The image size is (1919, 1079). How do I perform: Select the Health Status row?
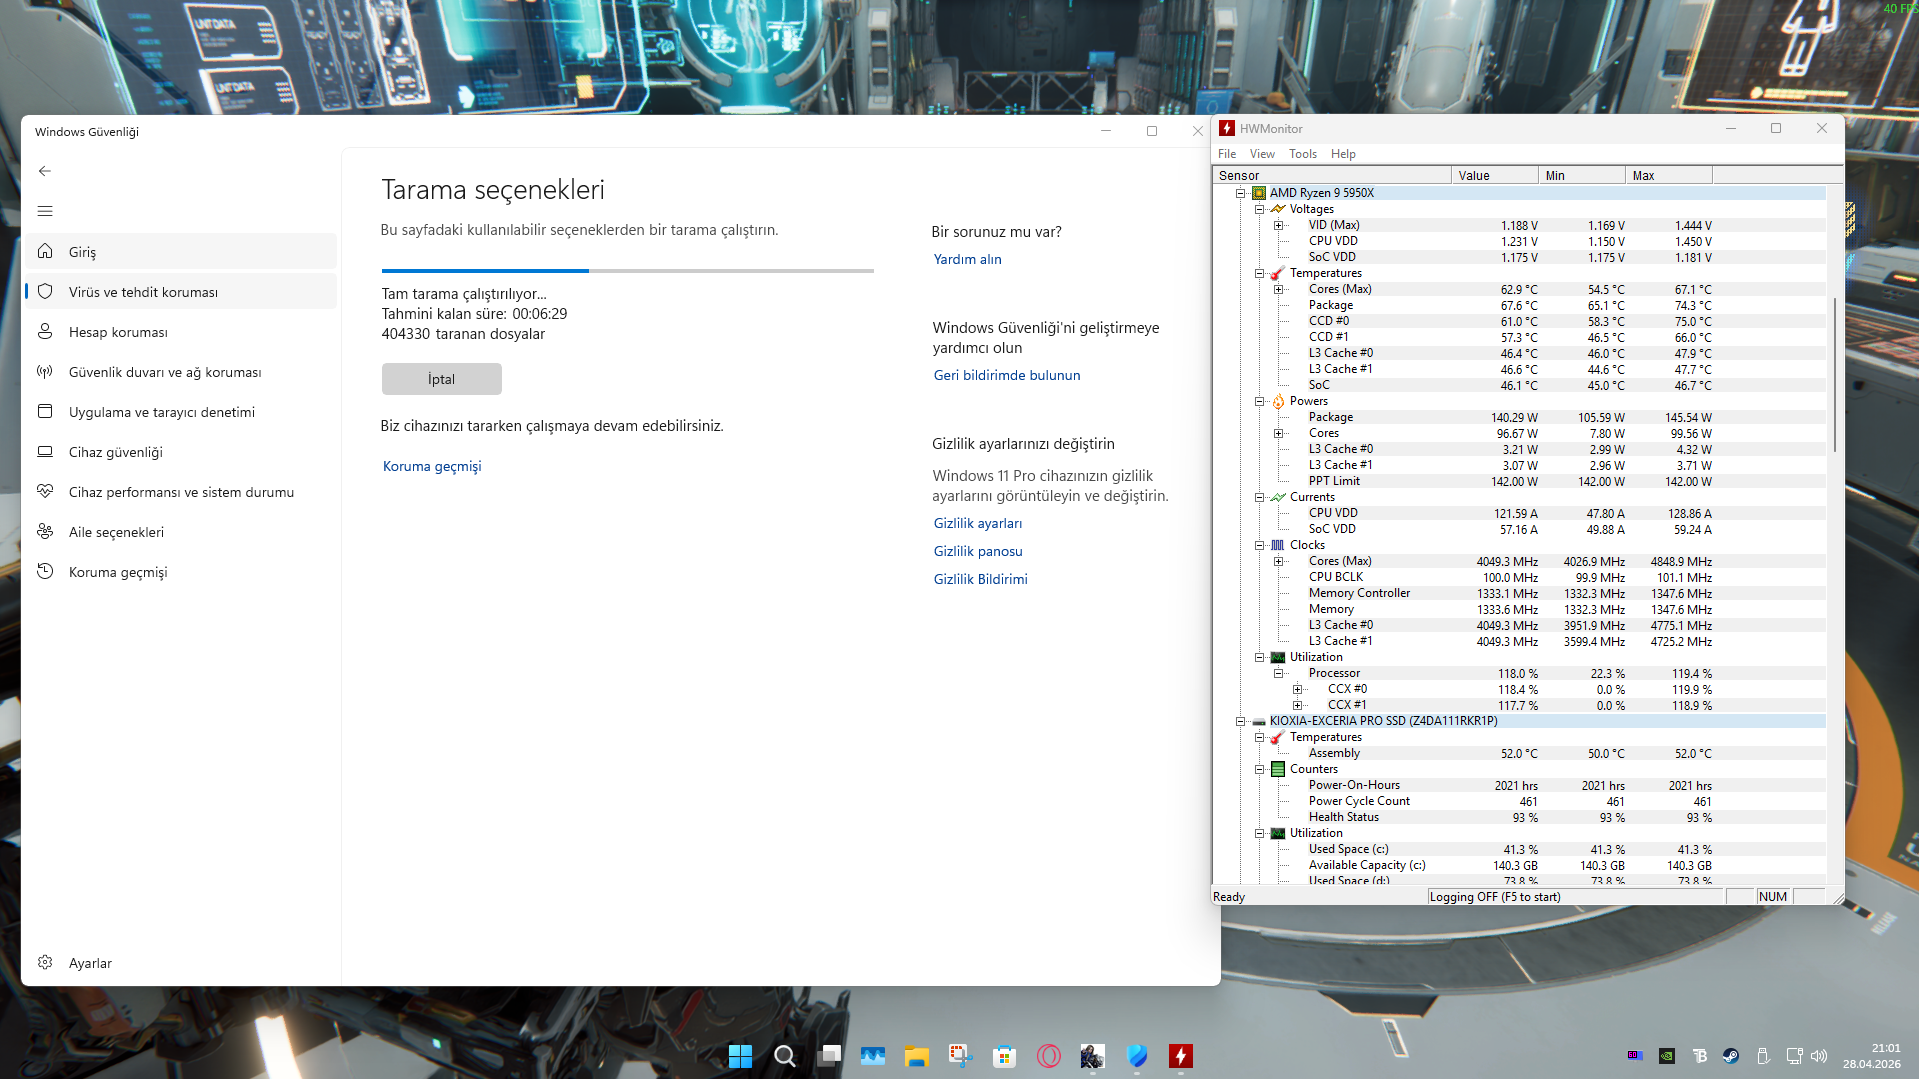click(1521, 817)
